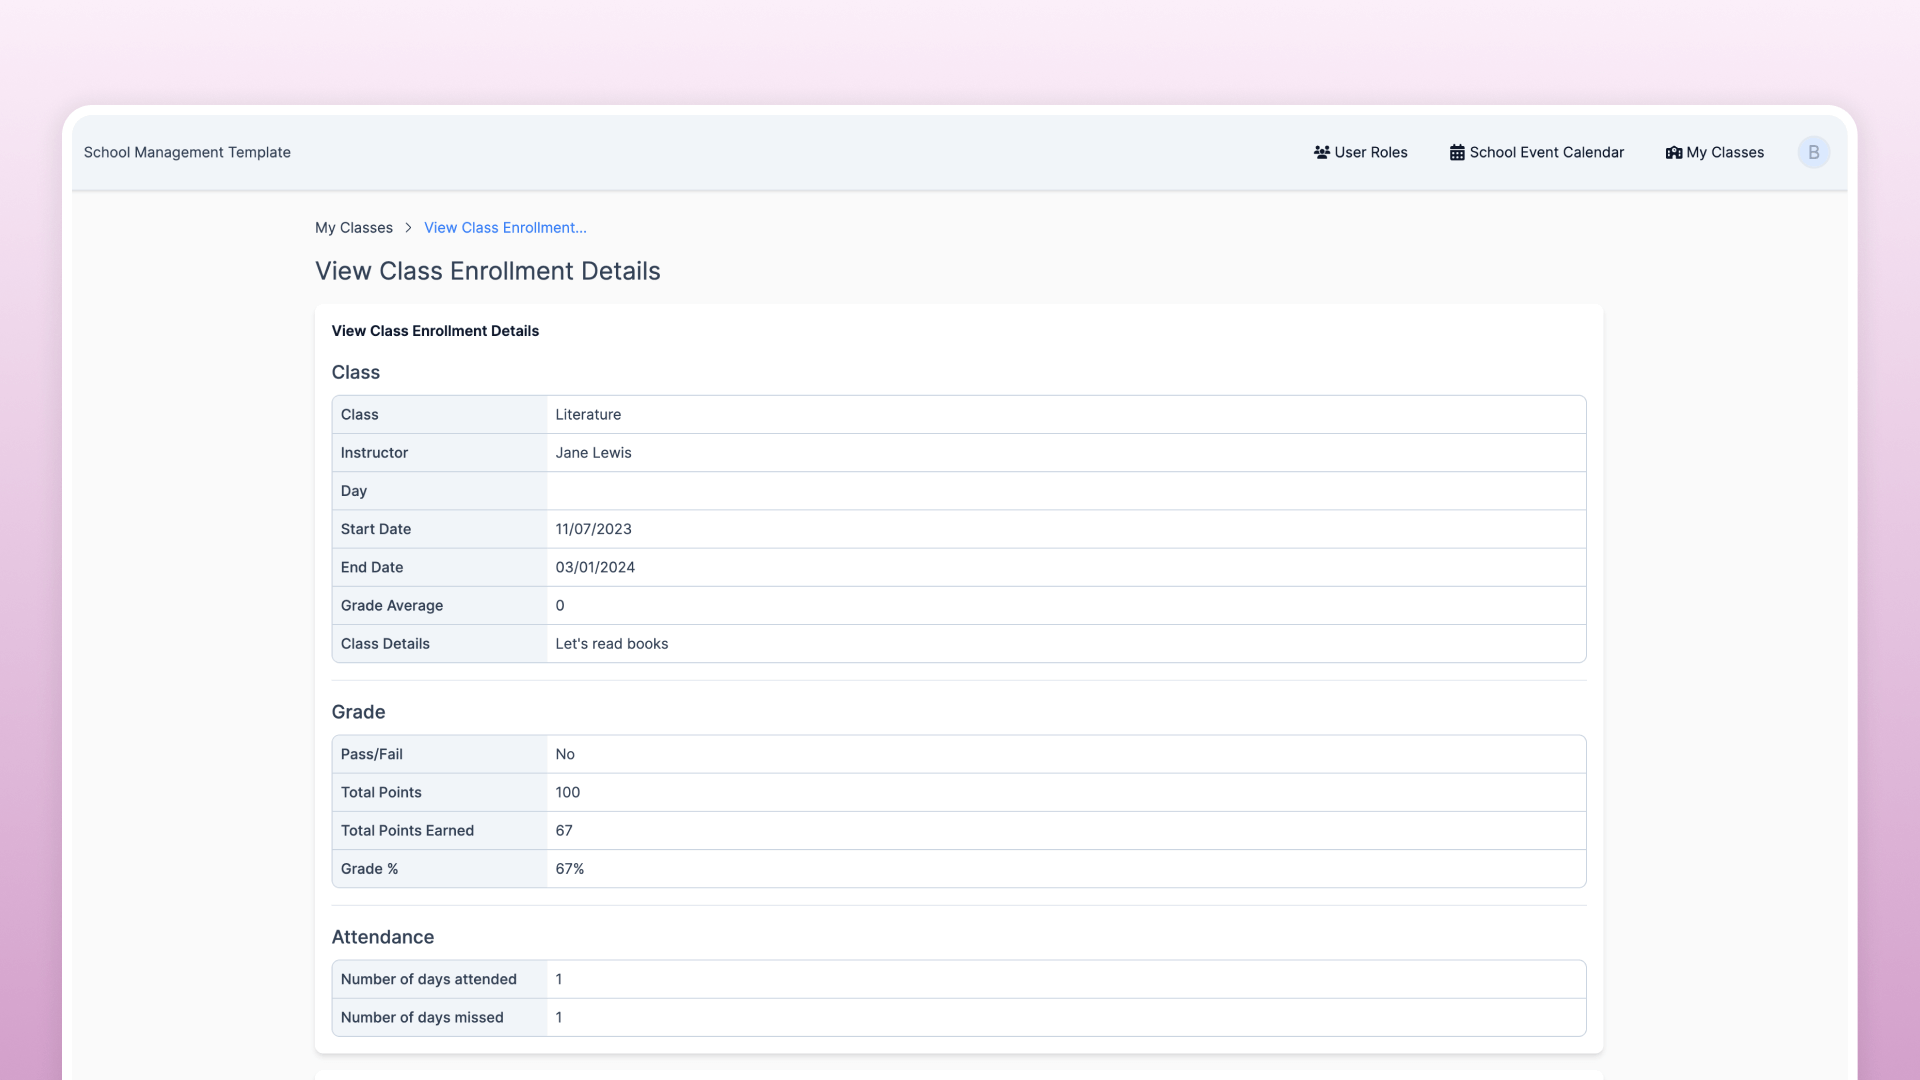Screen dimensions: 1920x1080
Task: Click the Grade % value 67%
Action: pyautogui.click(x=569, y=869)
